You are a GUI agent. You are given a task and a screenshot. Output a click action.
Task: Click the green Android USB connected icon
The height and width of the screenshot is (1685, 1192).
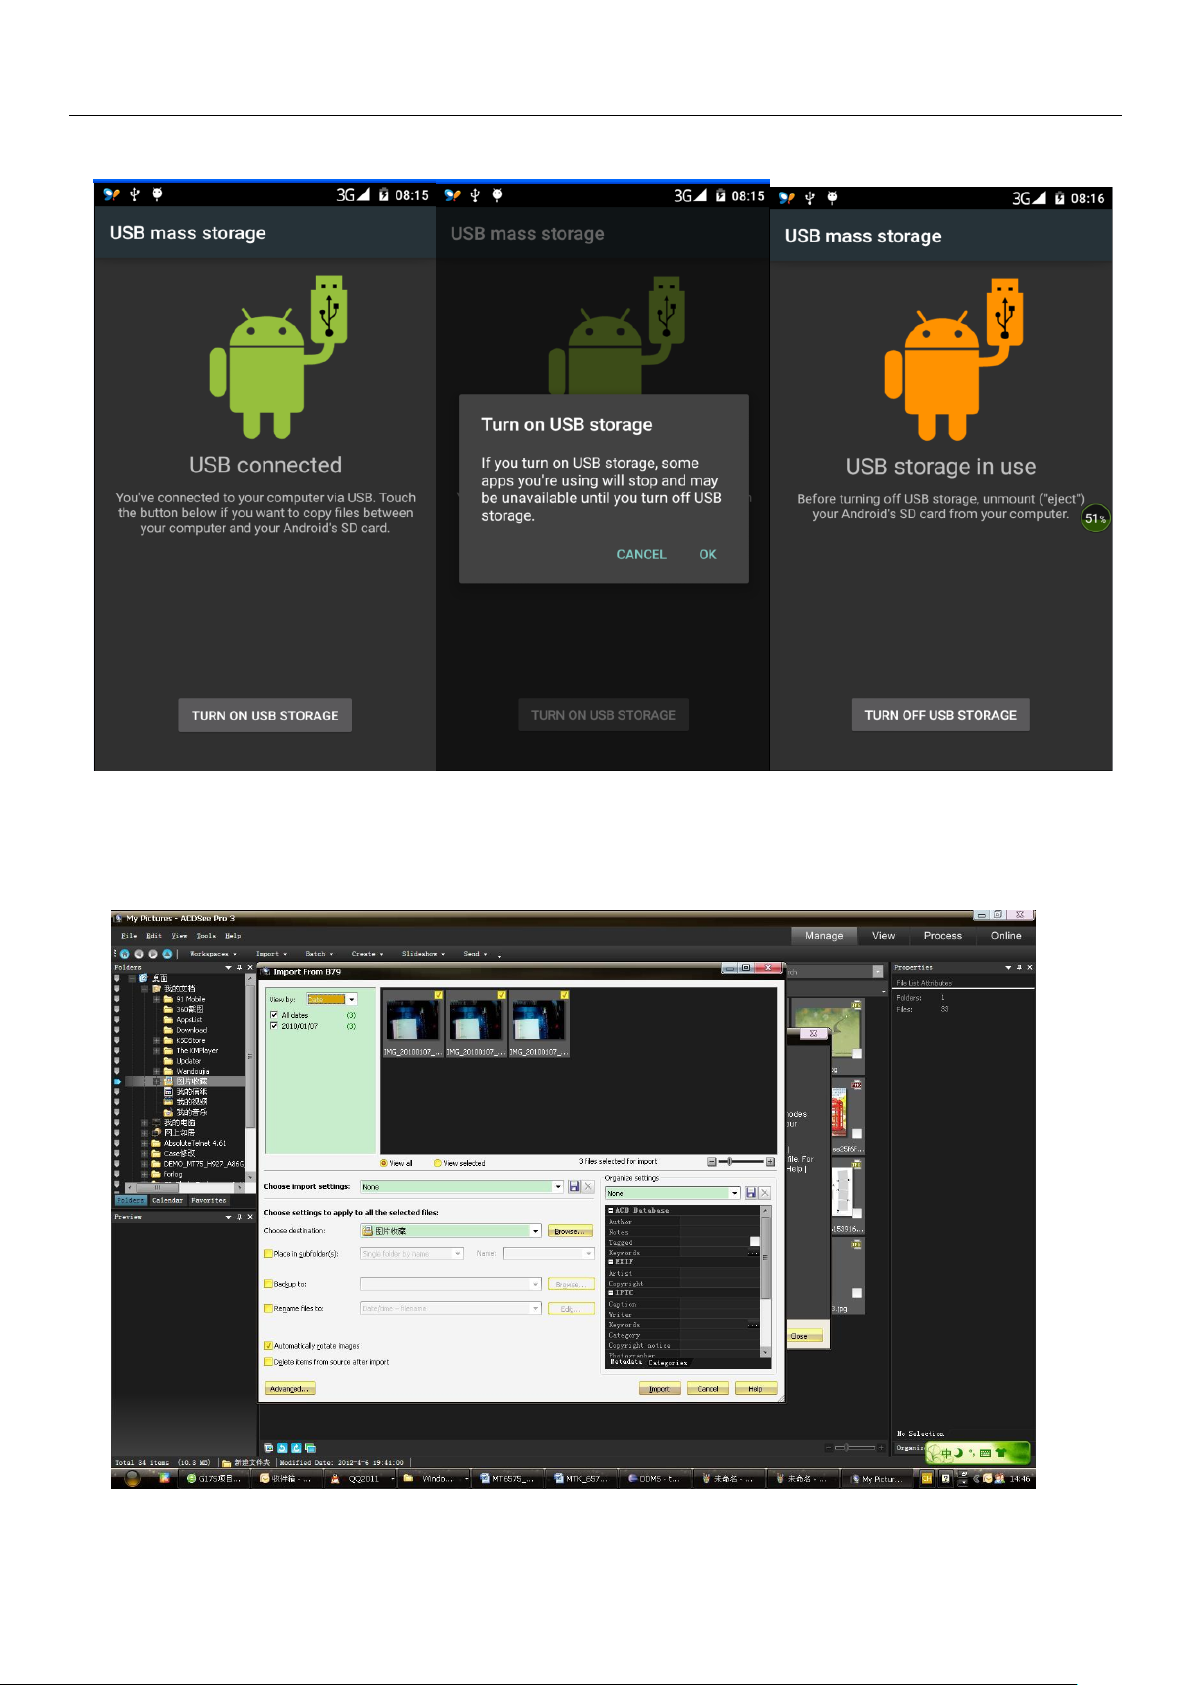[278, 357]
